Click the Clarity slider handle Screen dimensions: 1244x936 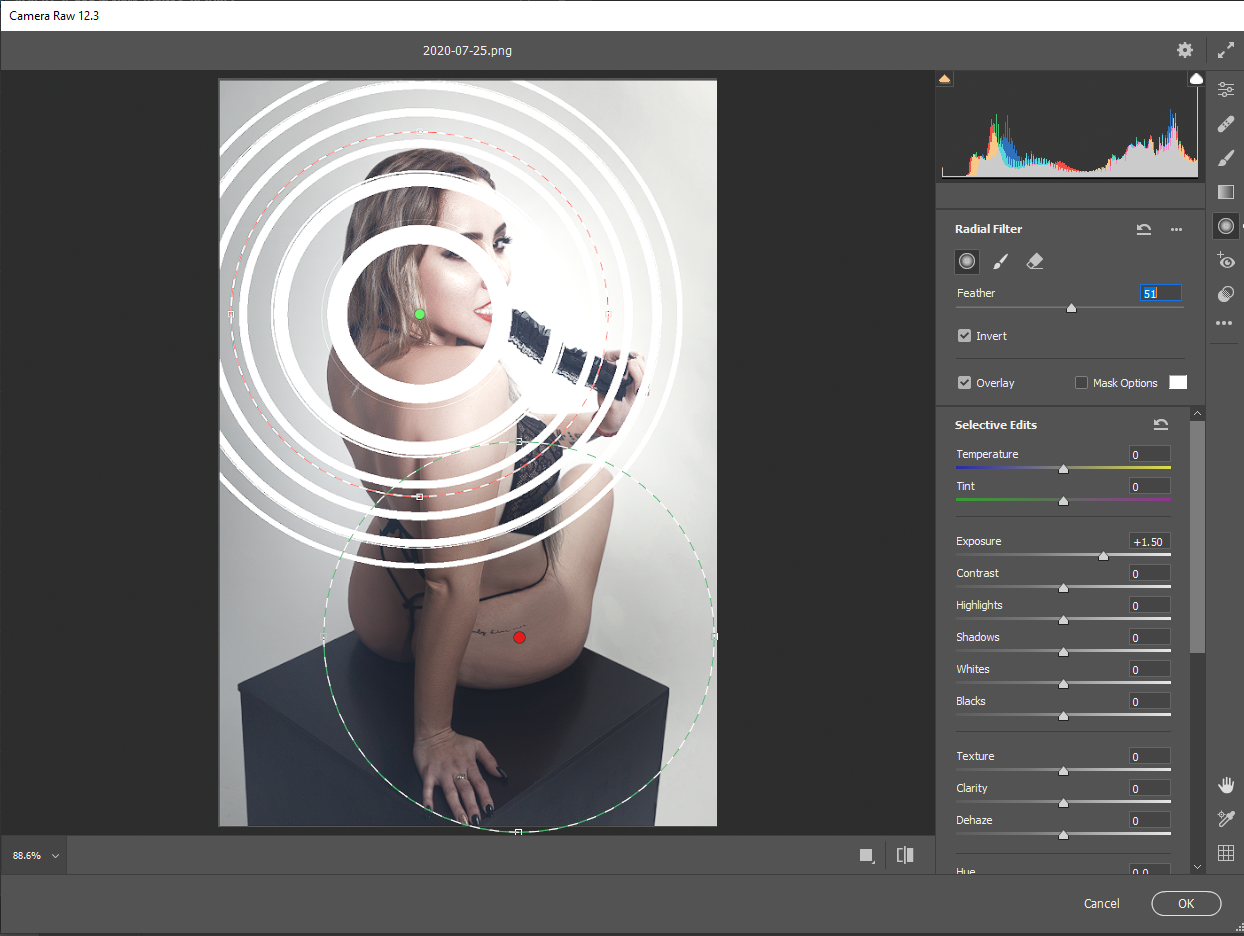(x=1063, y=802)
